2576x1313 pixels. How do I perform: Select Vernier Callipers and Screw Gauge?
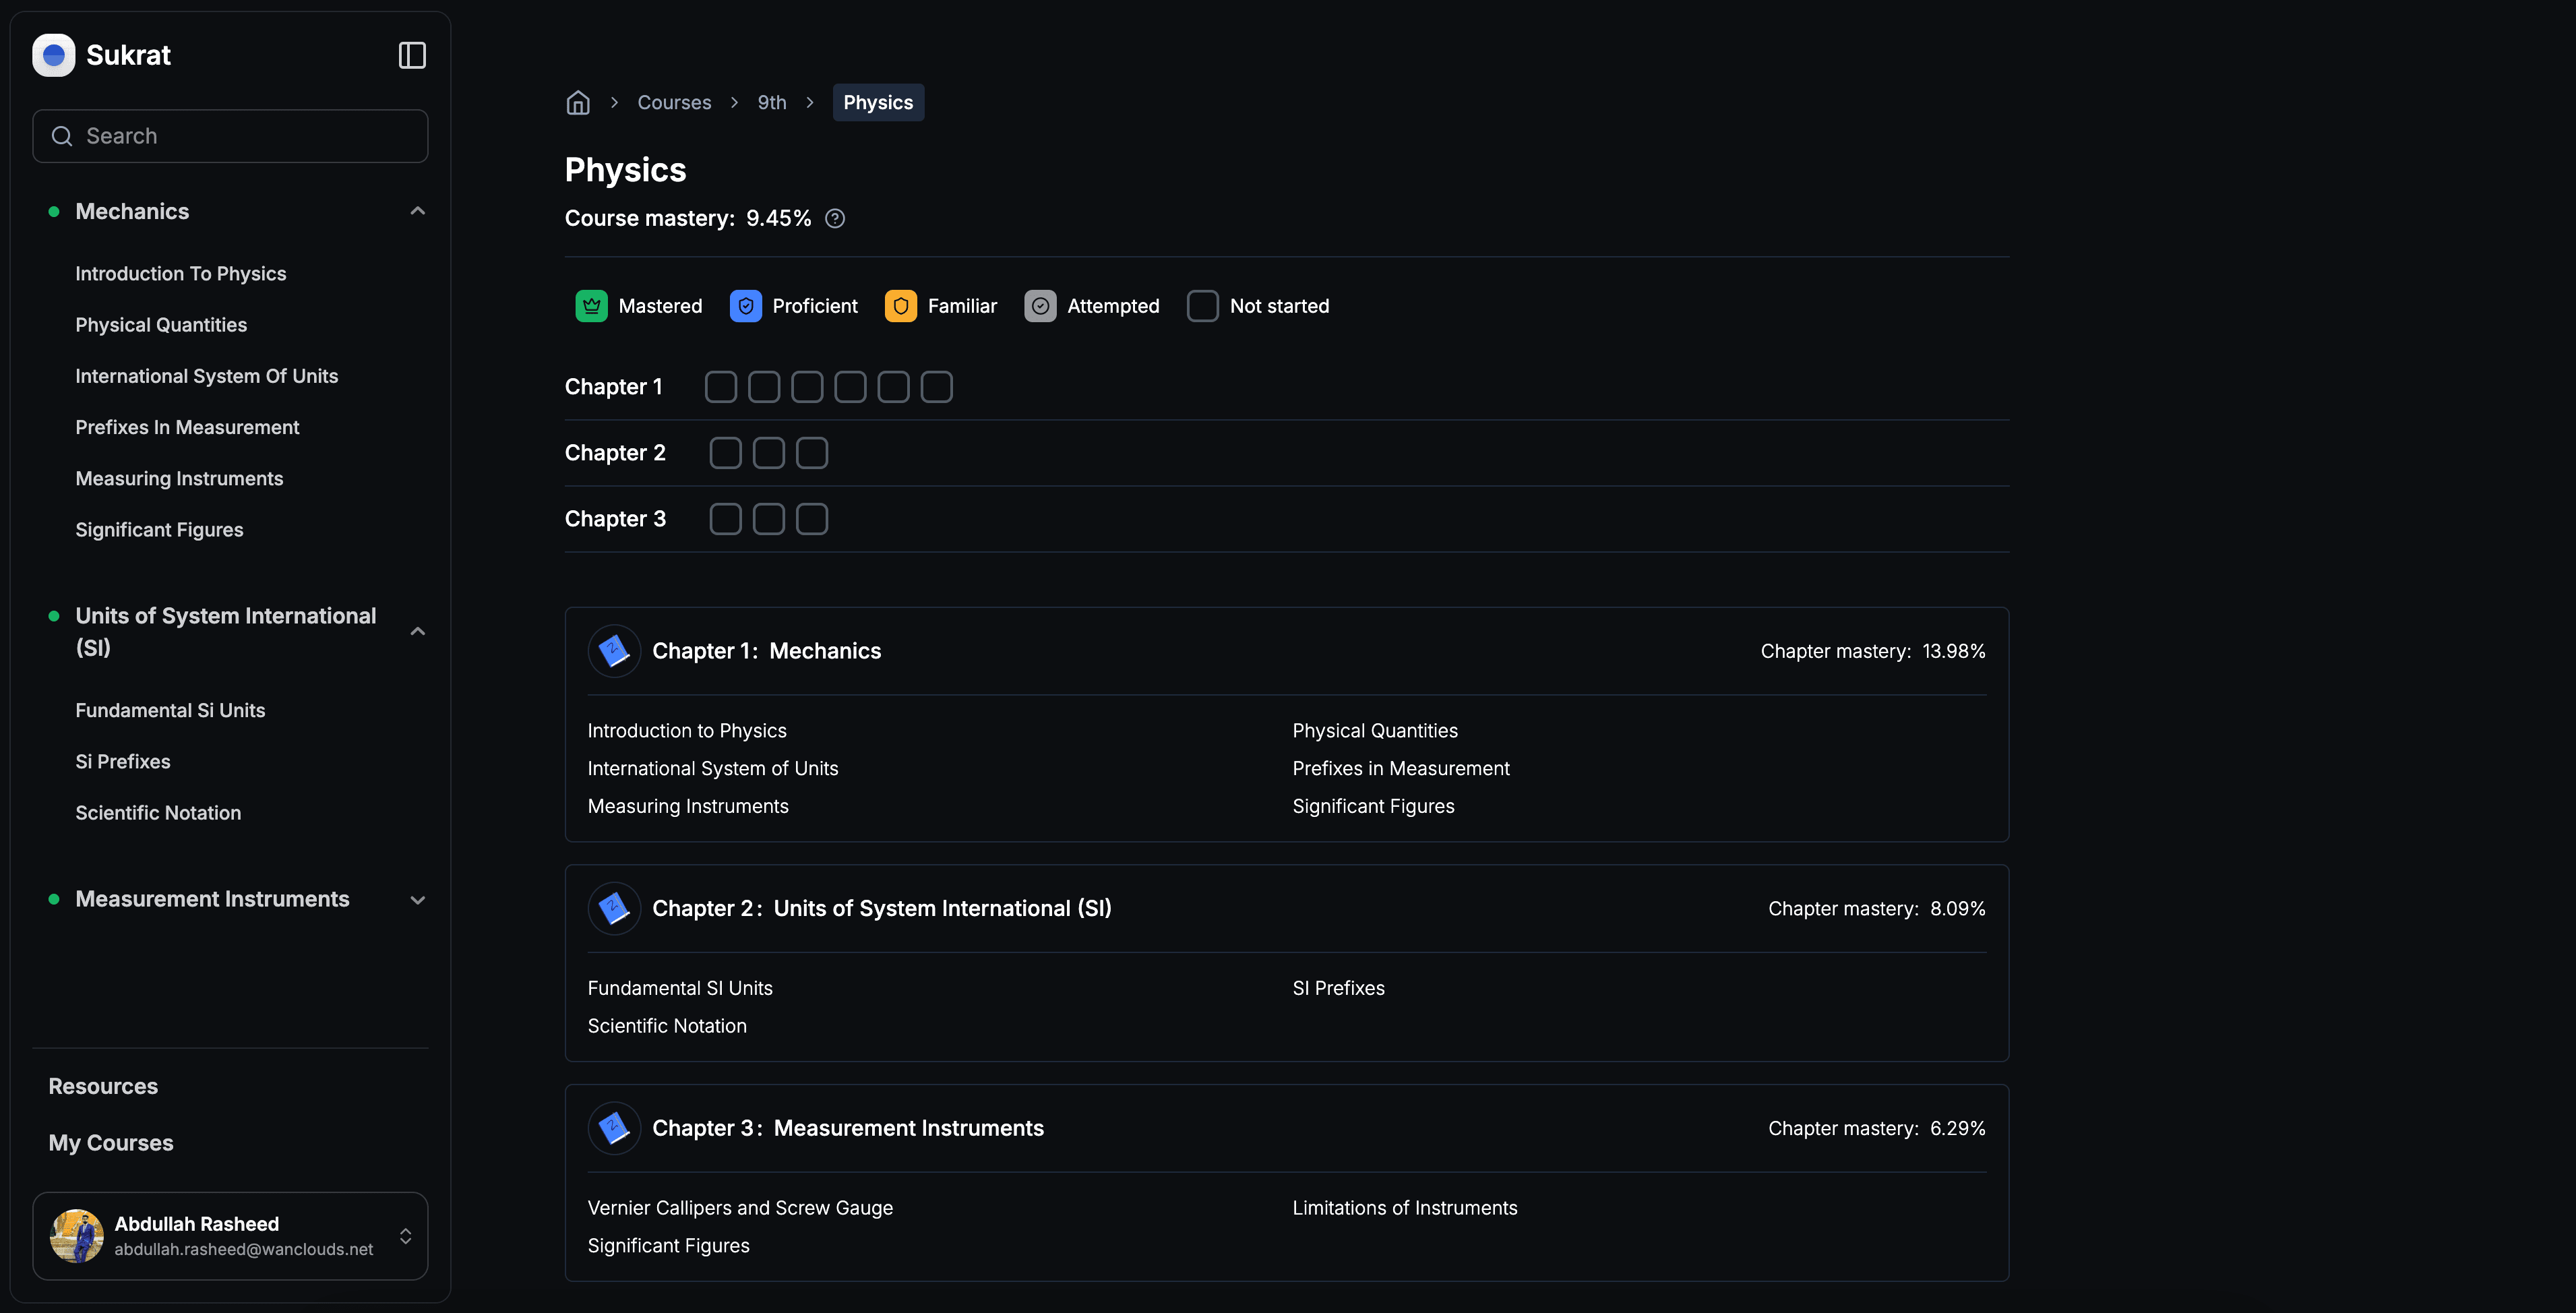740,1207
